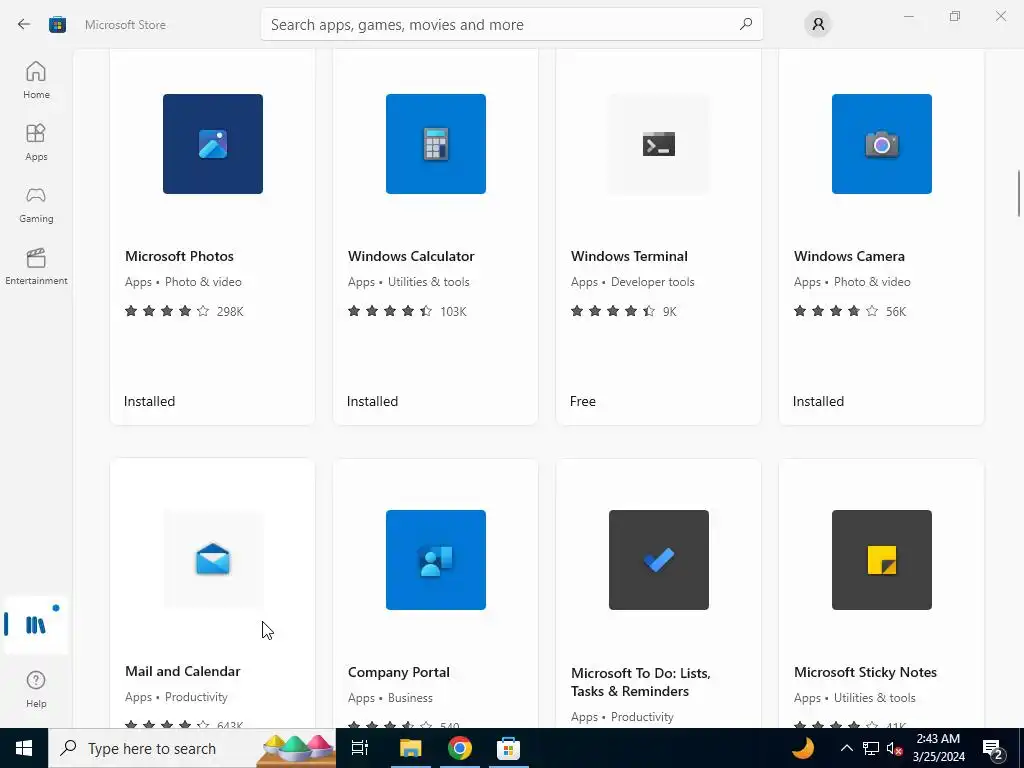Open the notification center icon
Screen dimensions: 1024x768
993,748
